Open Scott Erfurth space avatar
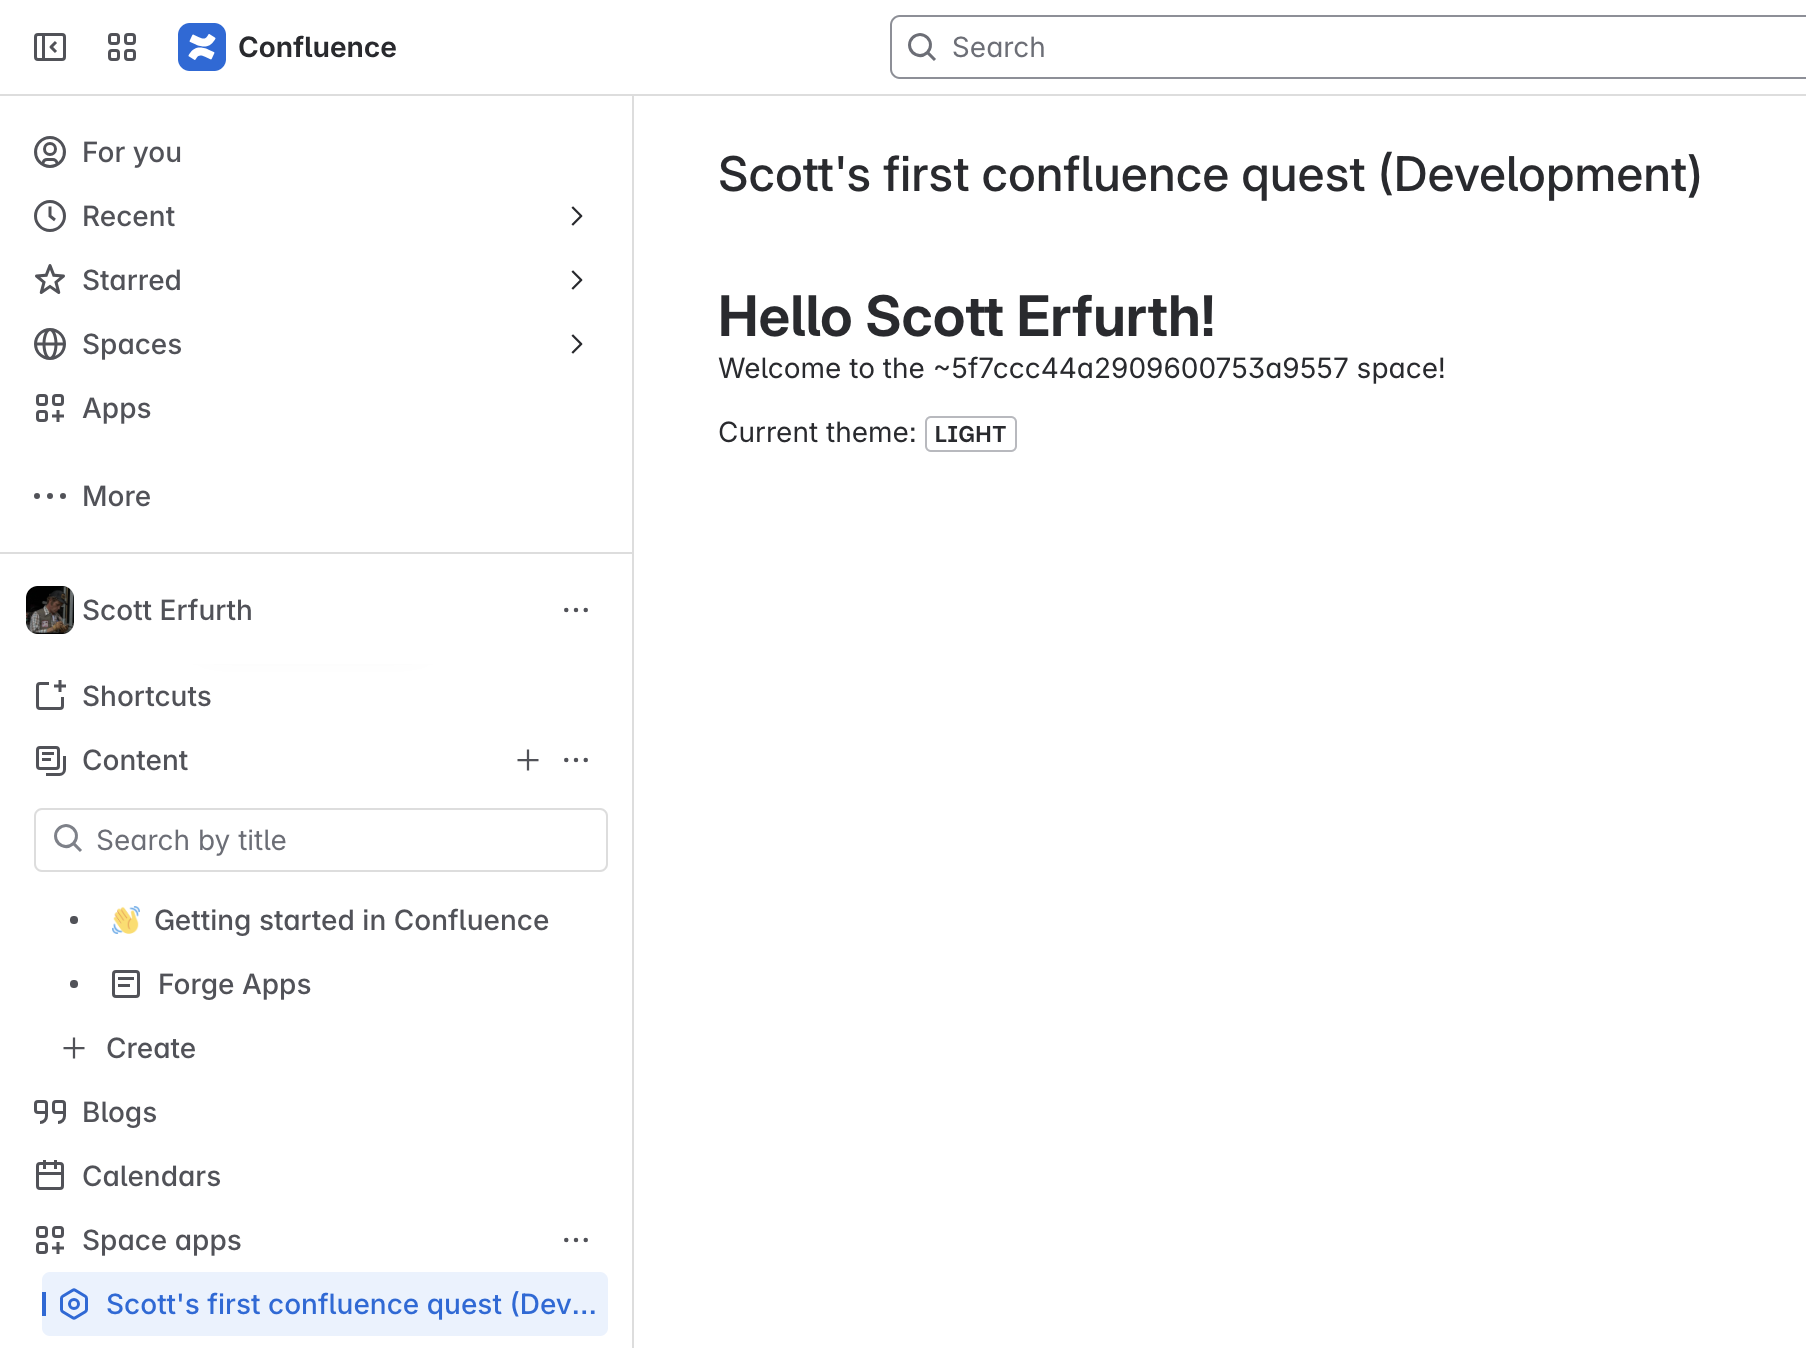Viewport: 1806px width, 1348px height. [50, 610]
